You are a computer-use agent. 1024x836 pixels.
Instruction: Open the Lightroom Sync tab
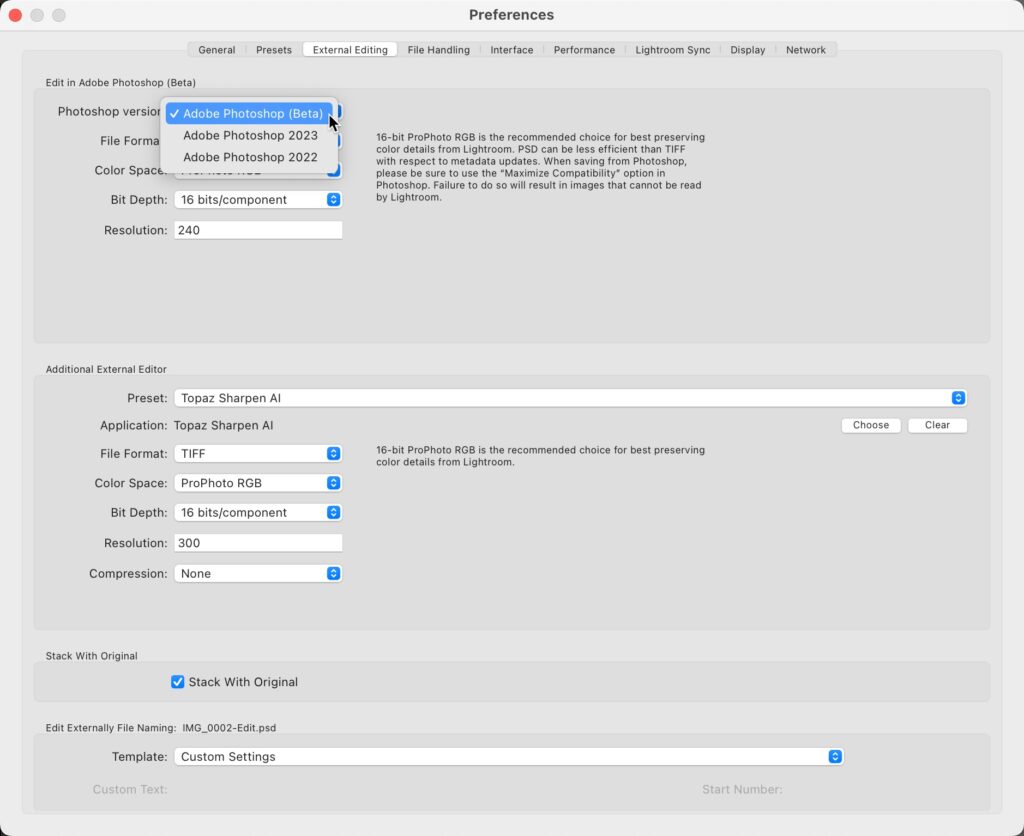click(673, 50)
